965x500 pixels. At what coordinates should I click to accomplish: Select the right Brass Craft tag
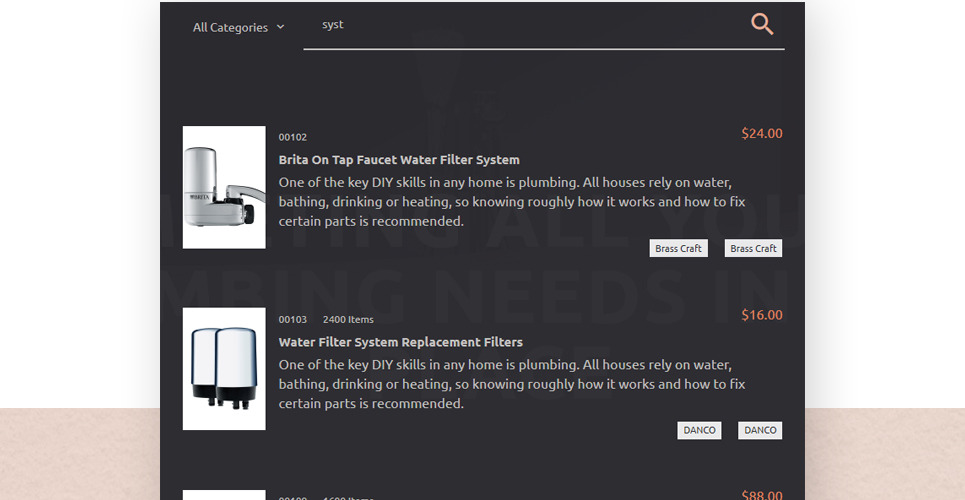point(753,249)
